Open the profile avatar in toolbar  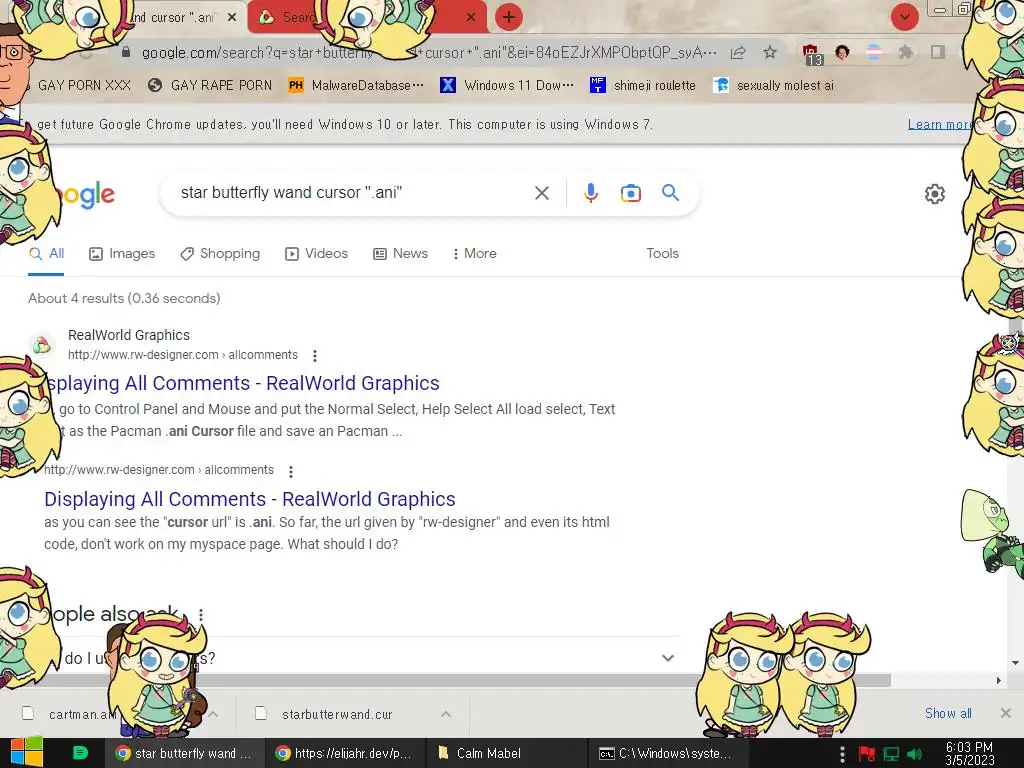(x=842, y=52)
